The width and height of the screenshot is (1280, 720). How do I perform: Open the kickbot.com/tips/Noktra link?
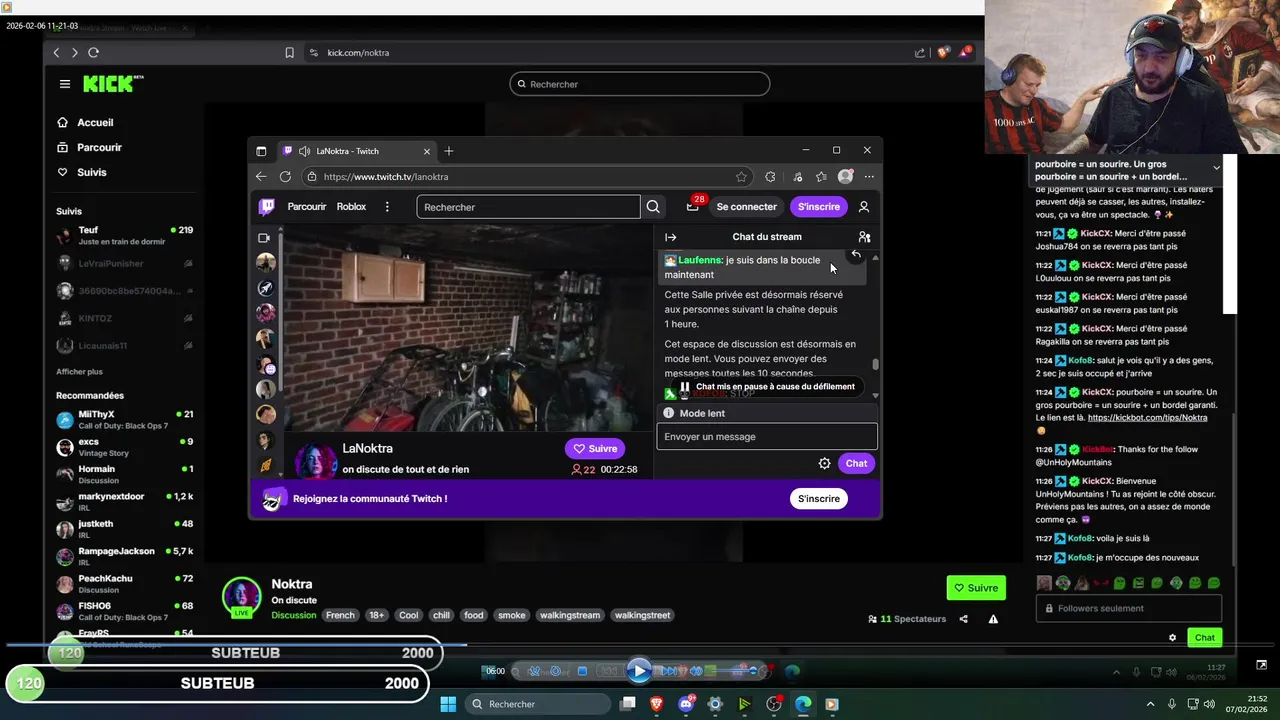tap(1147, 418)
